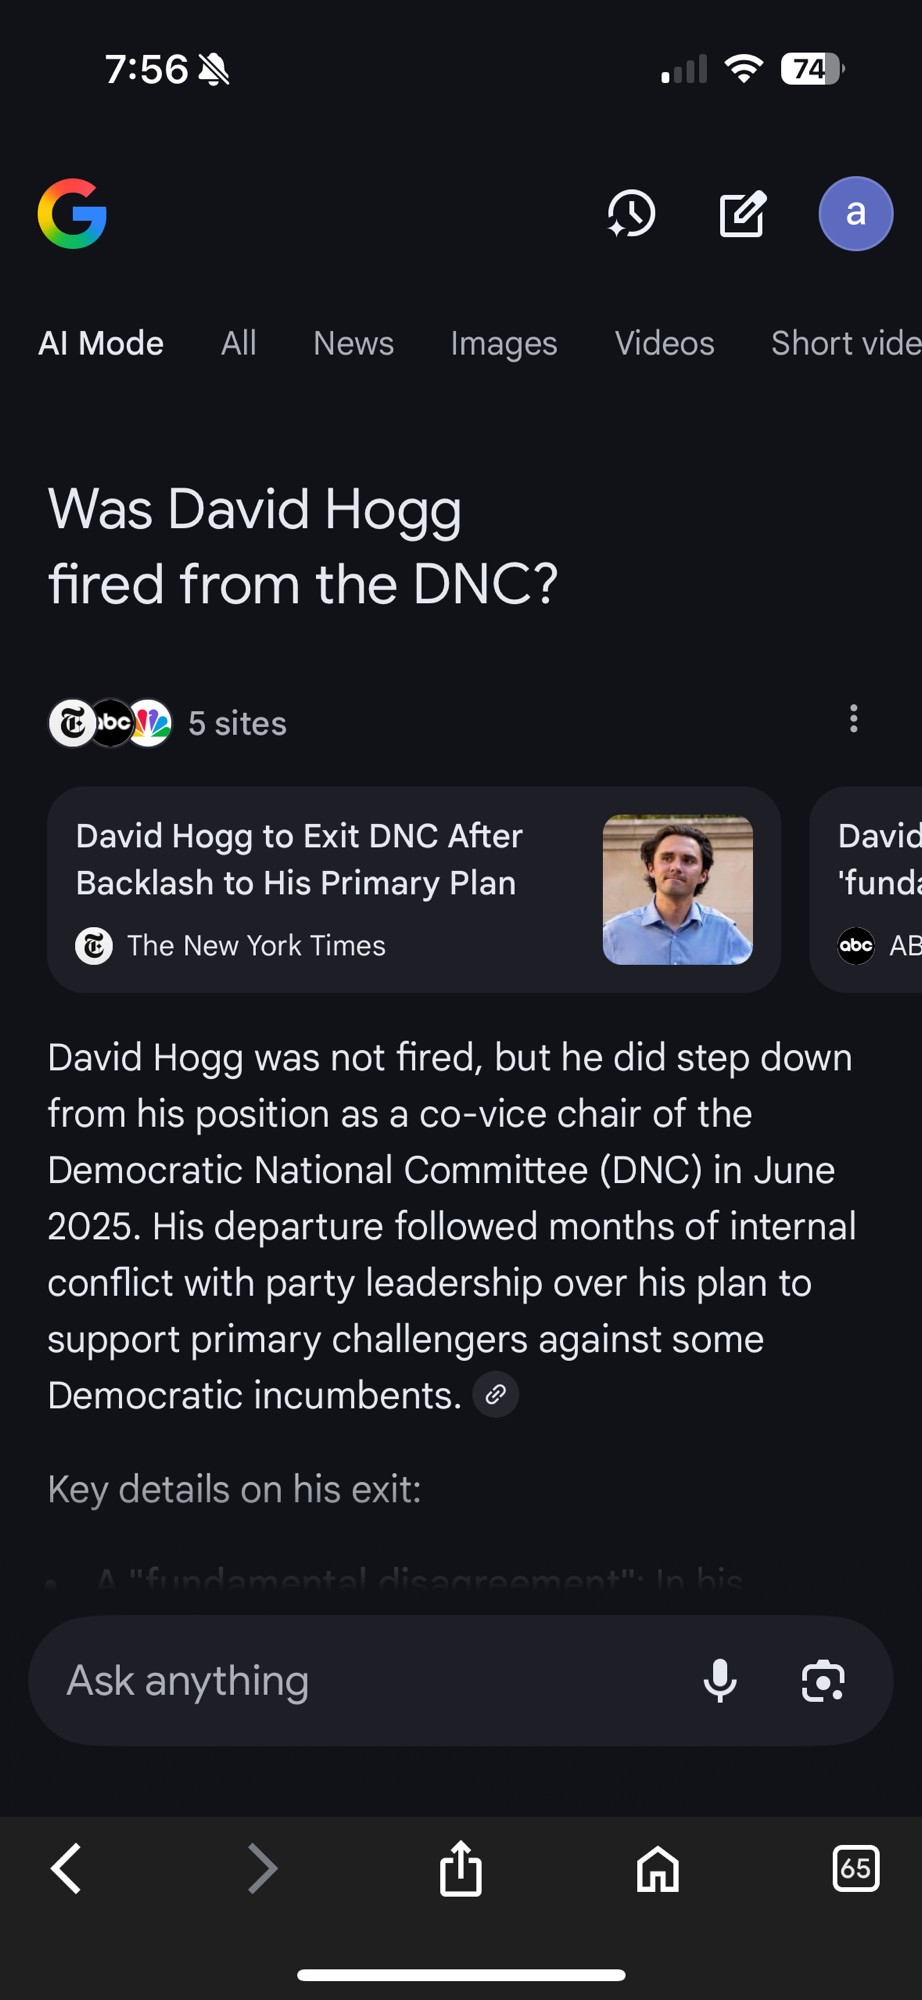Screen dimensions: 922x2000
Task: Select the Images tab
Action: (504, 343)
